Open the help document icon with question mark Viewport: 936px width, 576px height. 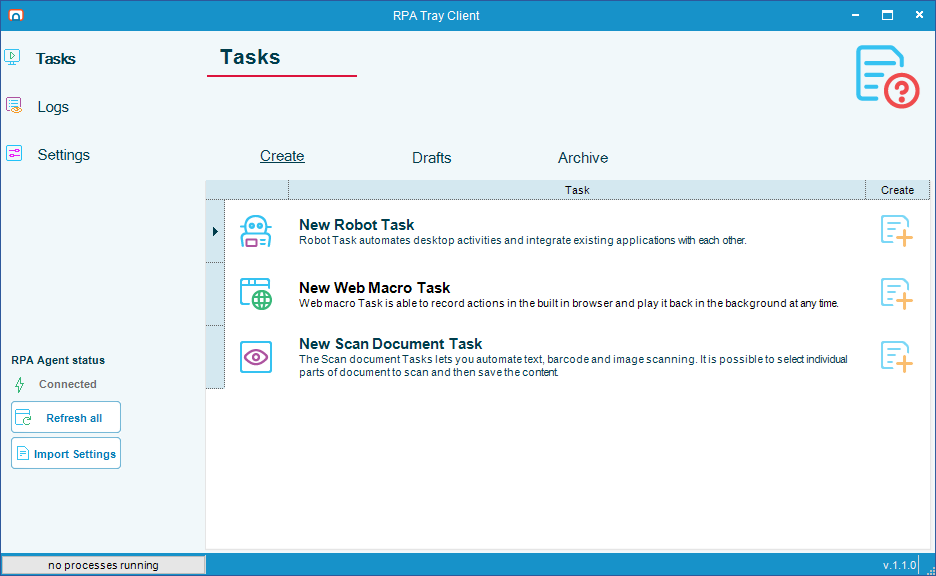887,76
